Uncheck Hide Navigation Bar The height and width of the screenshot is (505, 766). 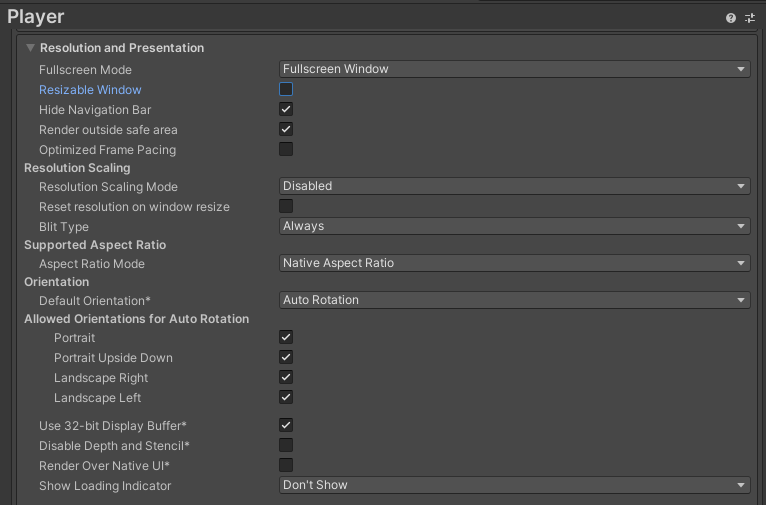tap(286, 109)
